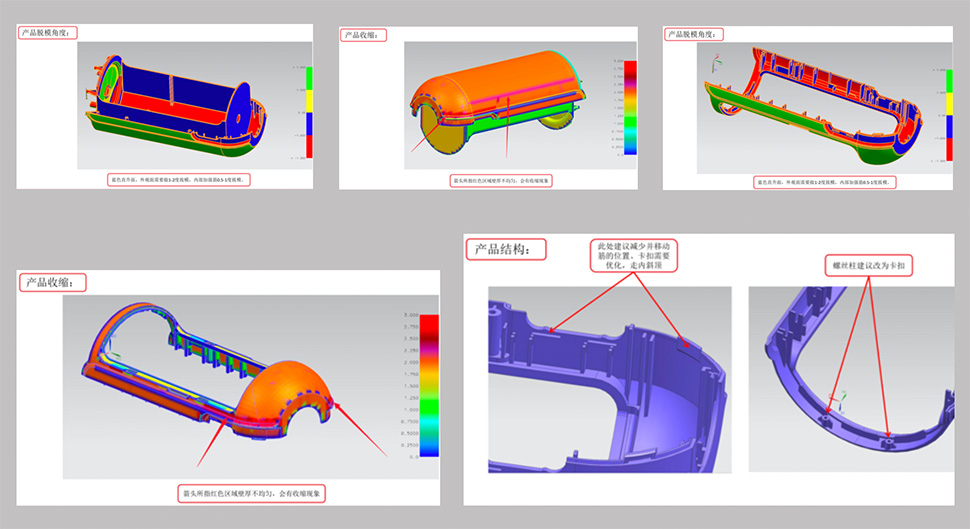970x529 pixels.
Task: Click the color scale beside the orange domed cover
Action: (x=616, y=106)
